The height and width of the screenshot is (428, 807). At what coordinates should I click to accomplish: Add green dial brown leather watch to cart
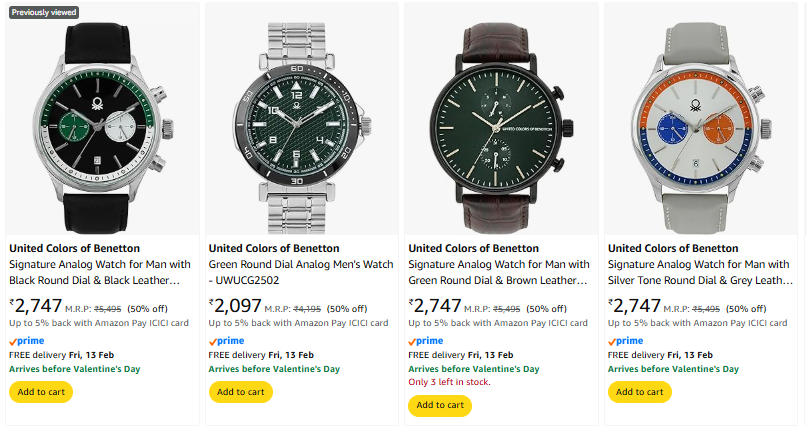point(440,405)
